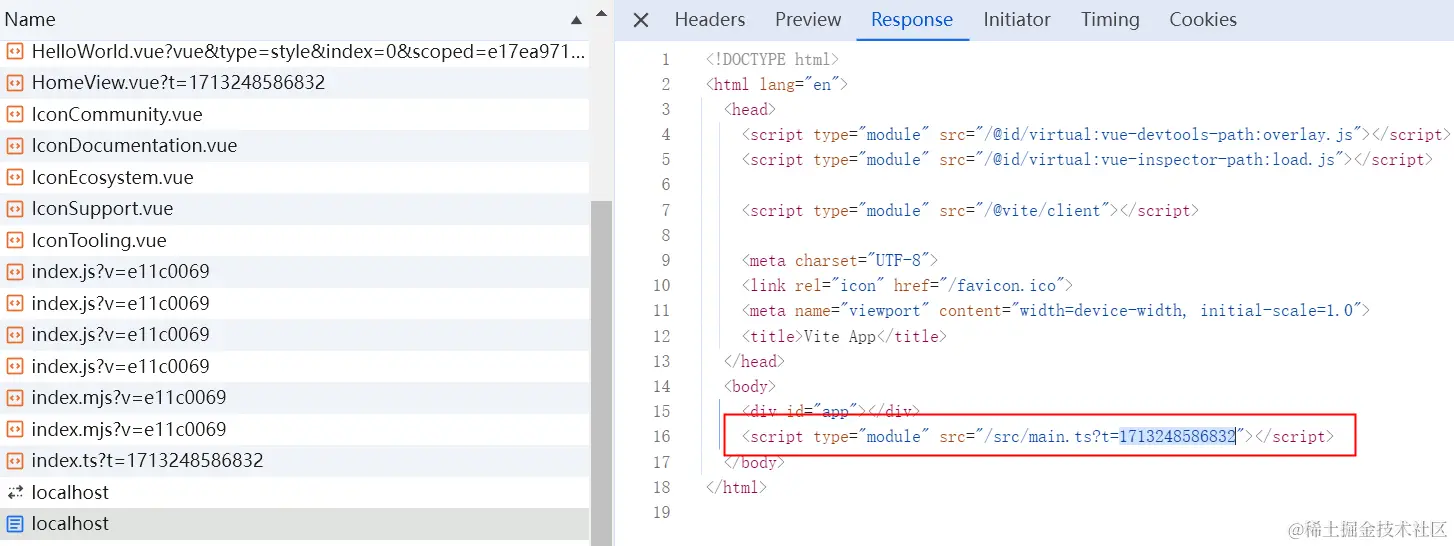Open the Timing tab
1454x546 pixels.
pos(1110,20)
